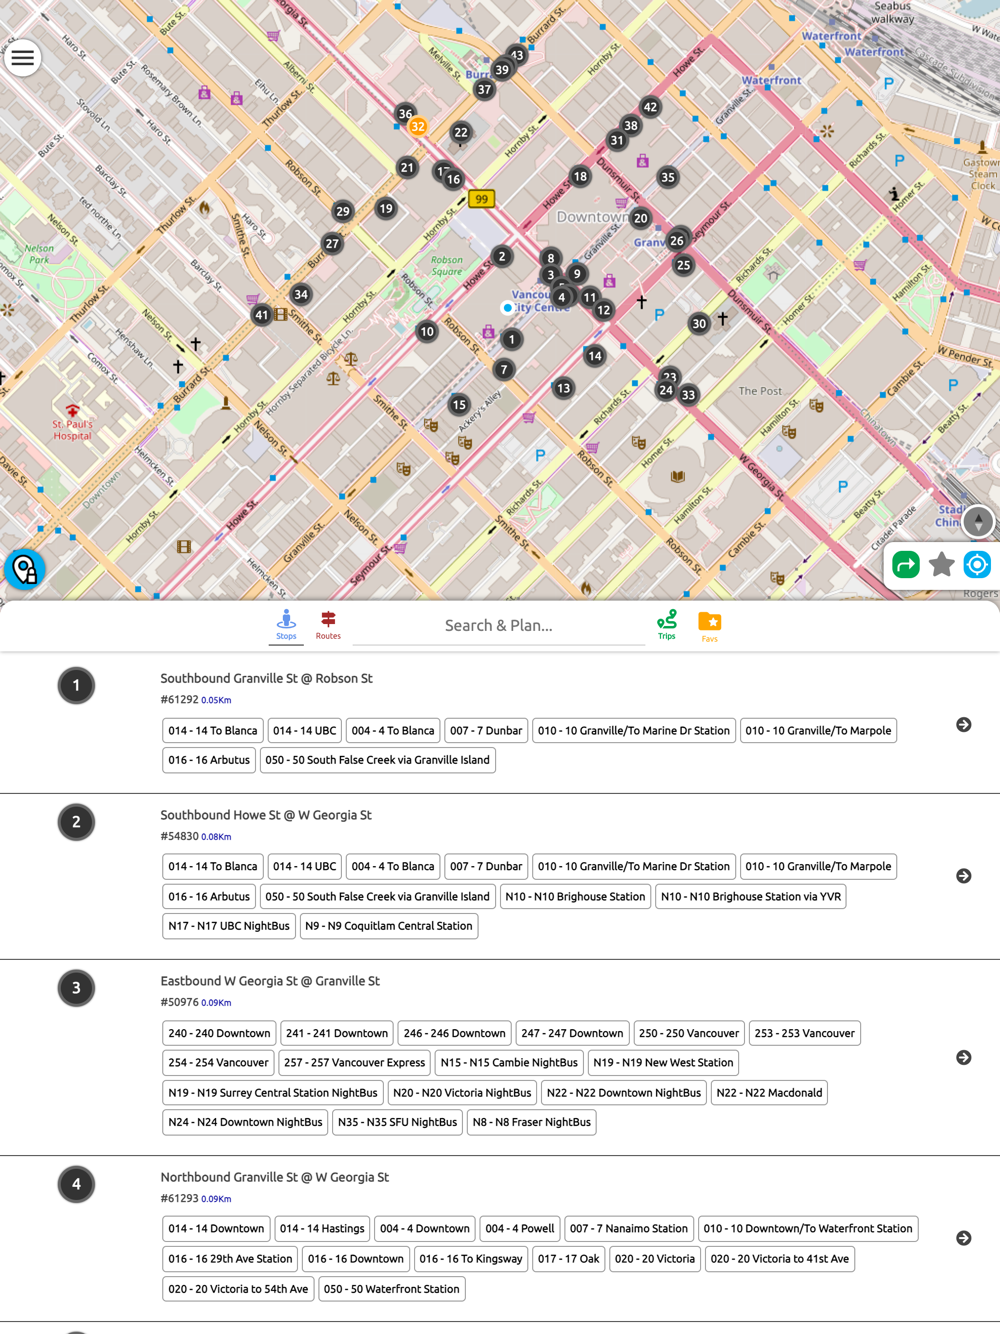Tap the map location pin lock icon
This screenshot has height=1334, width=1000.
[x=24, y=569]
